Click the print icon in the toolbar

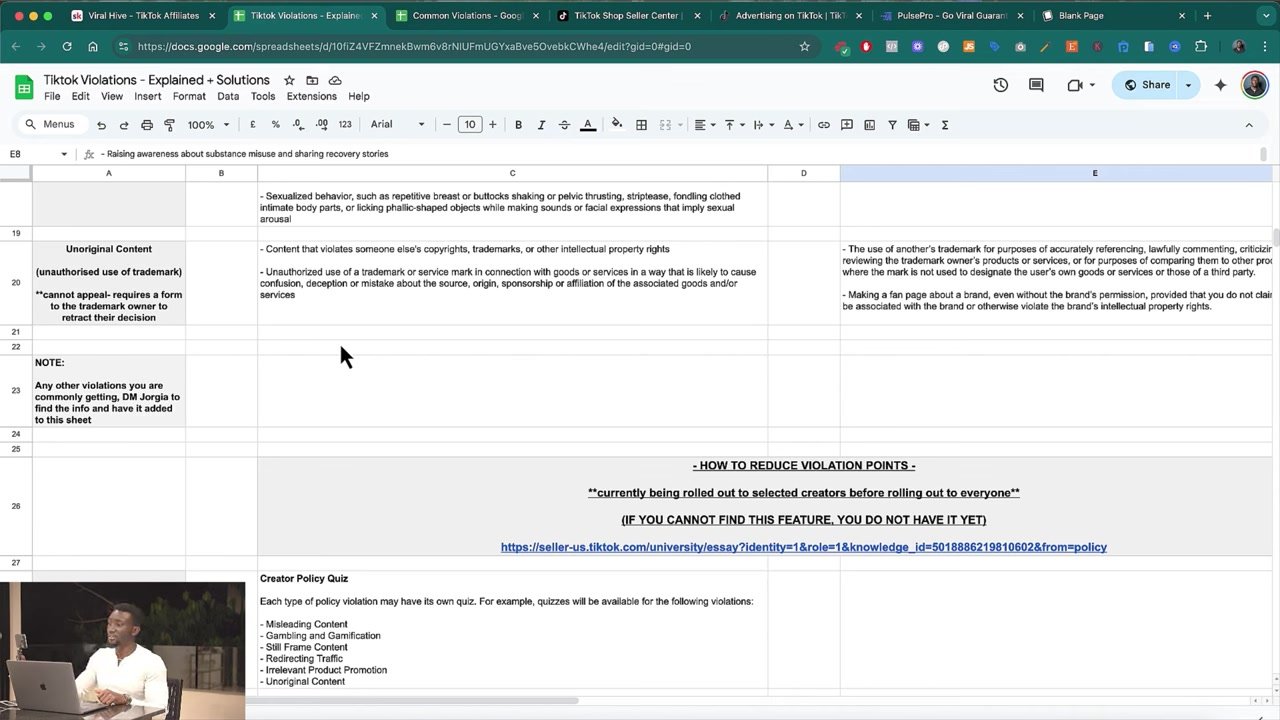[x=147, y=125]
